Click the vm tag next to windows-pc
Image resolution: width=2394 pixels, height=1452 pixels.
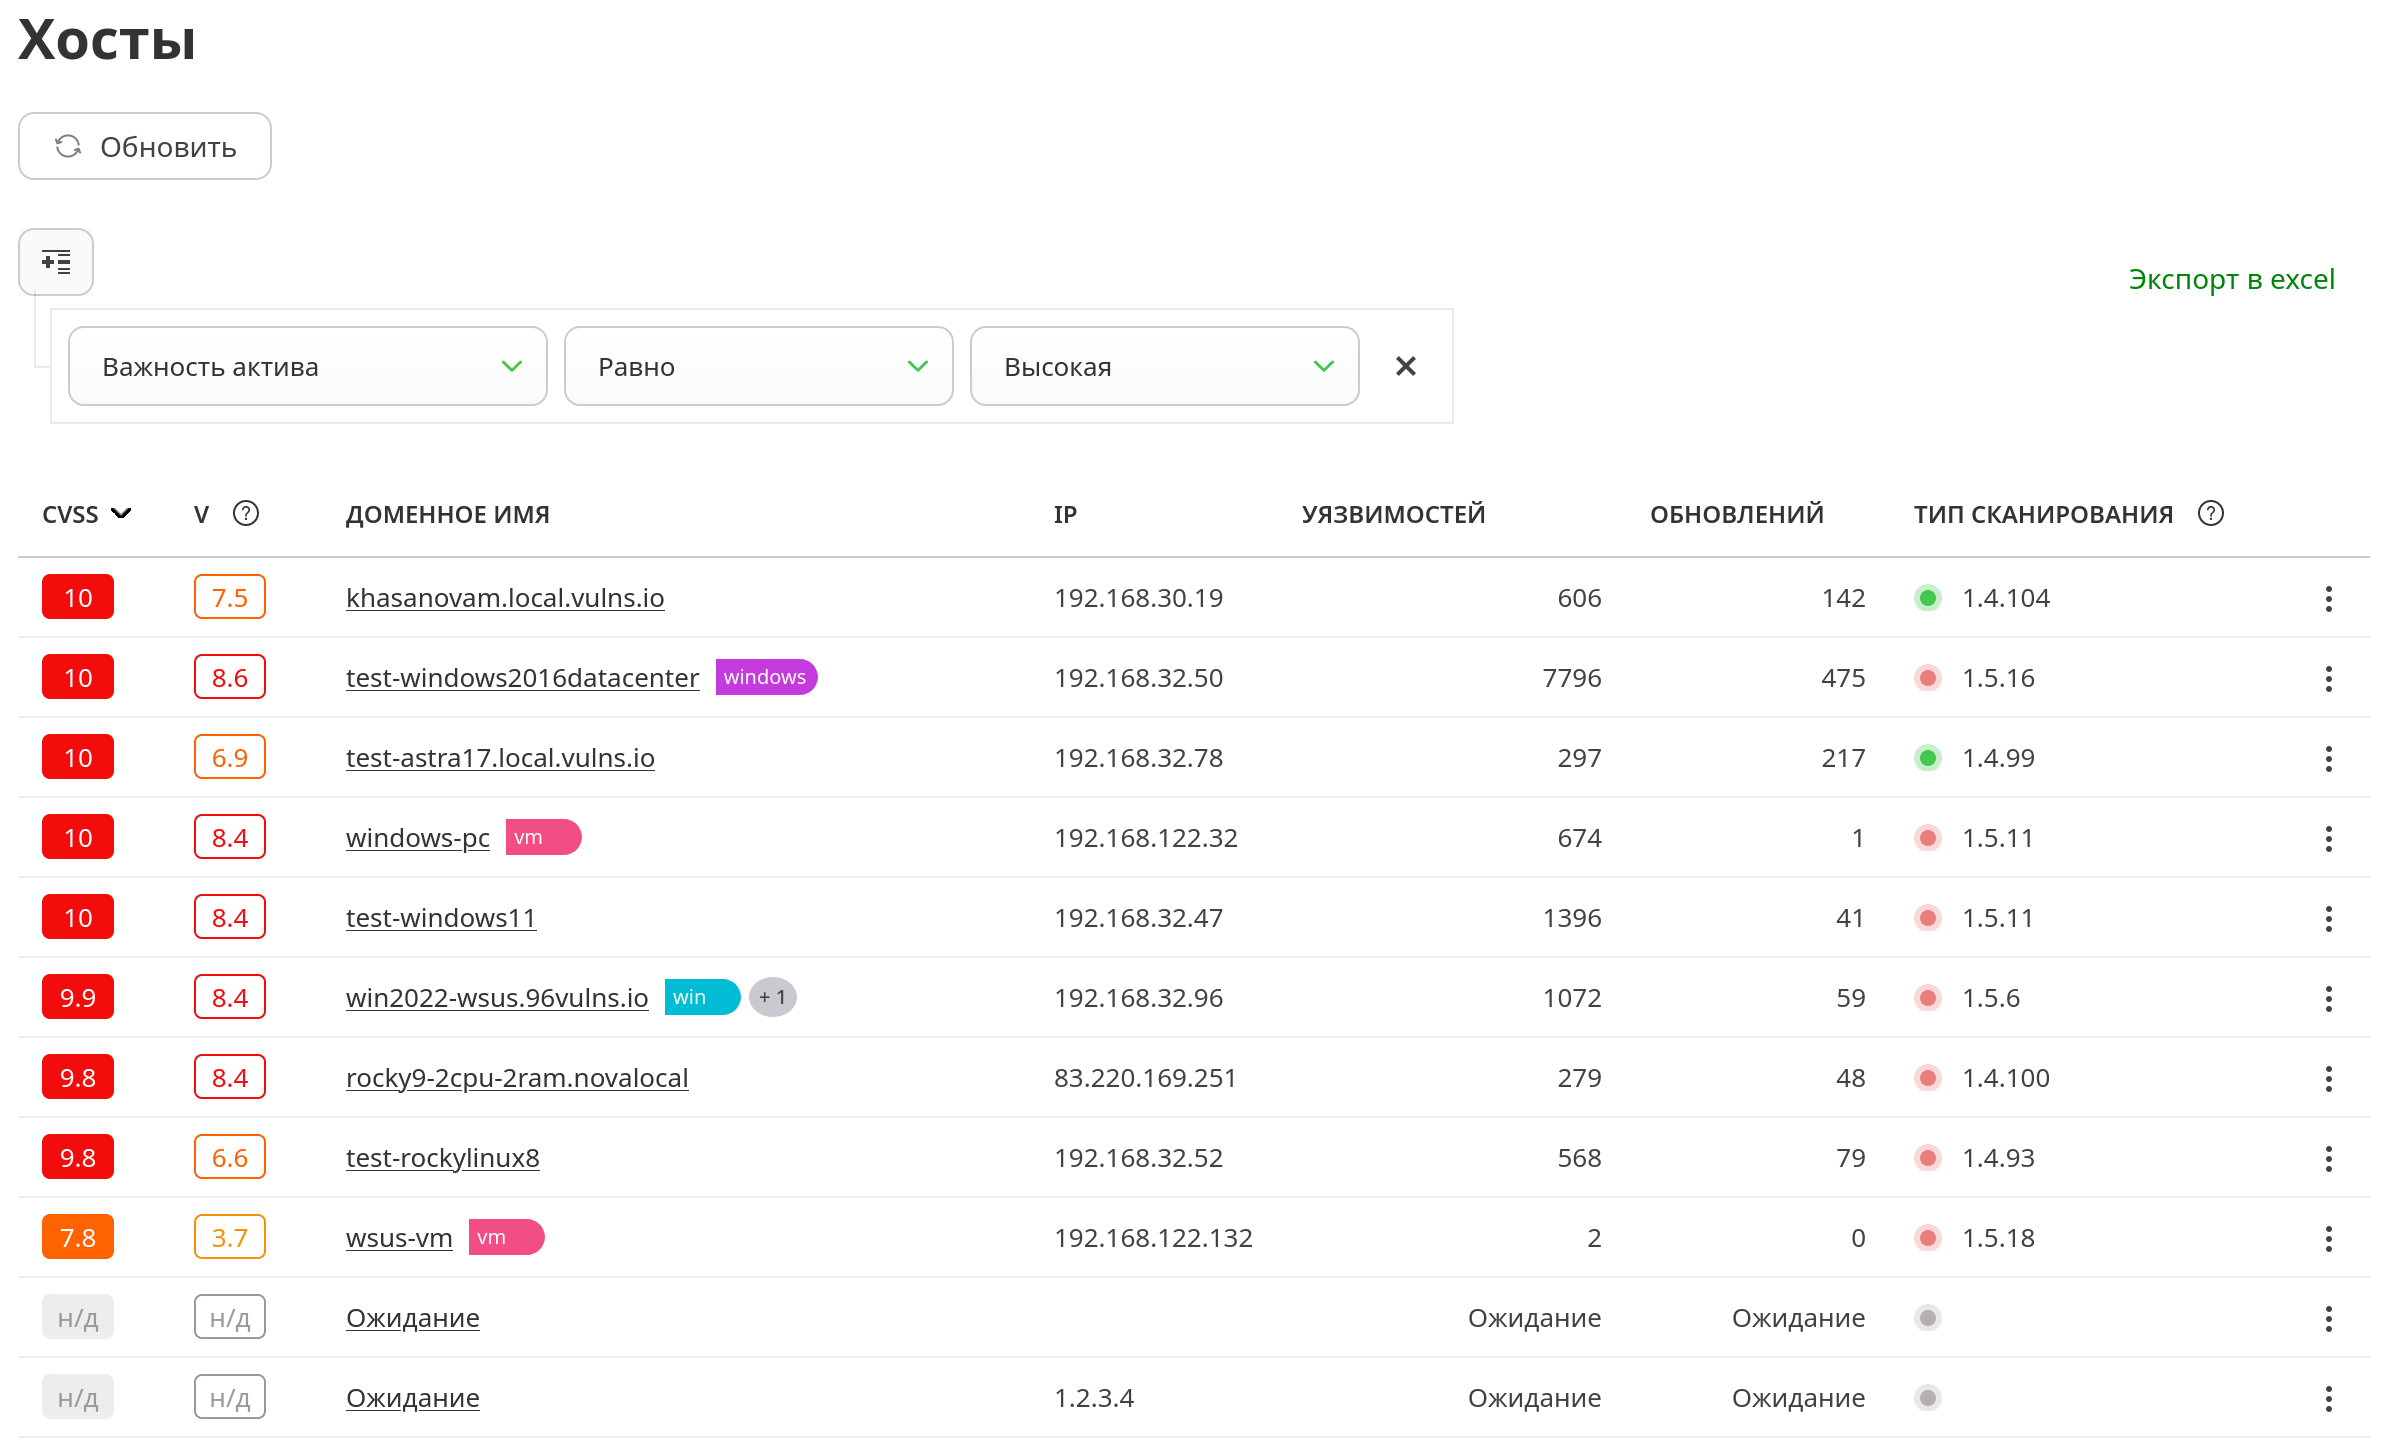pyautogui.click(x=541, y=837)
